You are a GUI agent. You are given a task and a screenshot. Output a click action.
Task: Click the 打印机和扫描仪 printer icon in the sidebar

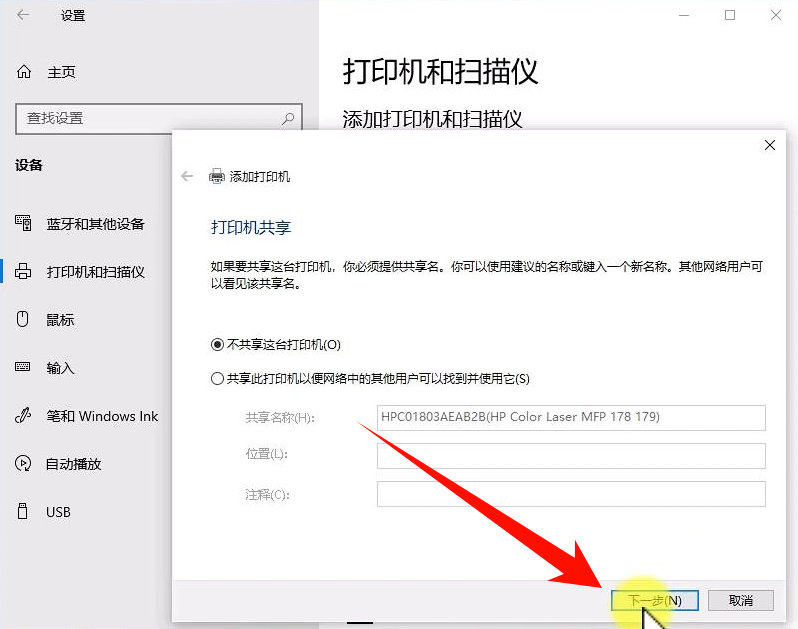point(23,271)
